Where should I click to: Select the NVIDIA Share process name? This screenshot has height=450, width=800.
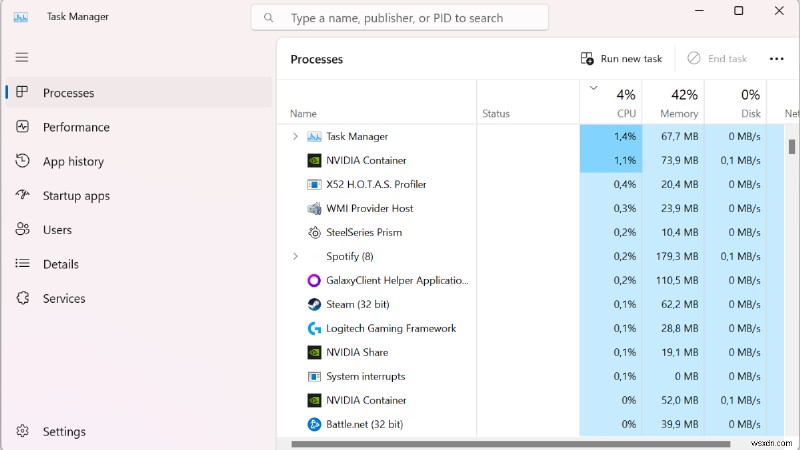357,352
